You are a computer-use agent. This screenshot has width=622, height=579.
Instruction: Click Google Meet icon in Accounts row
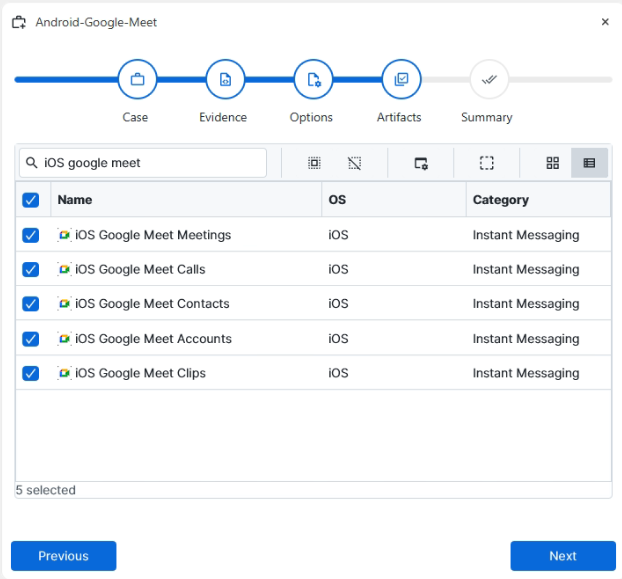64,339
